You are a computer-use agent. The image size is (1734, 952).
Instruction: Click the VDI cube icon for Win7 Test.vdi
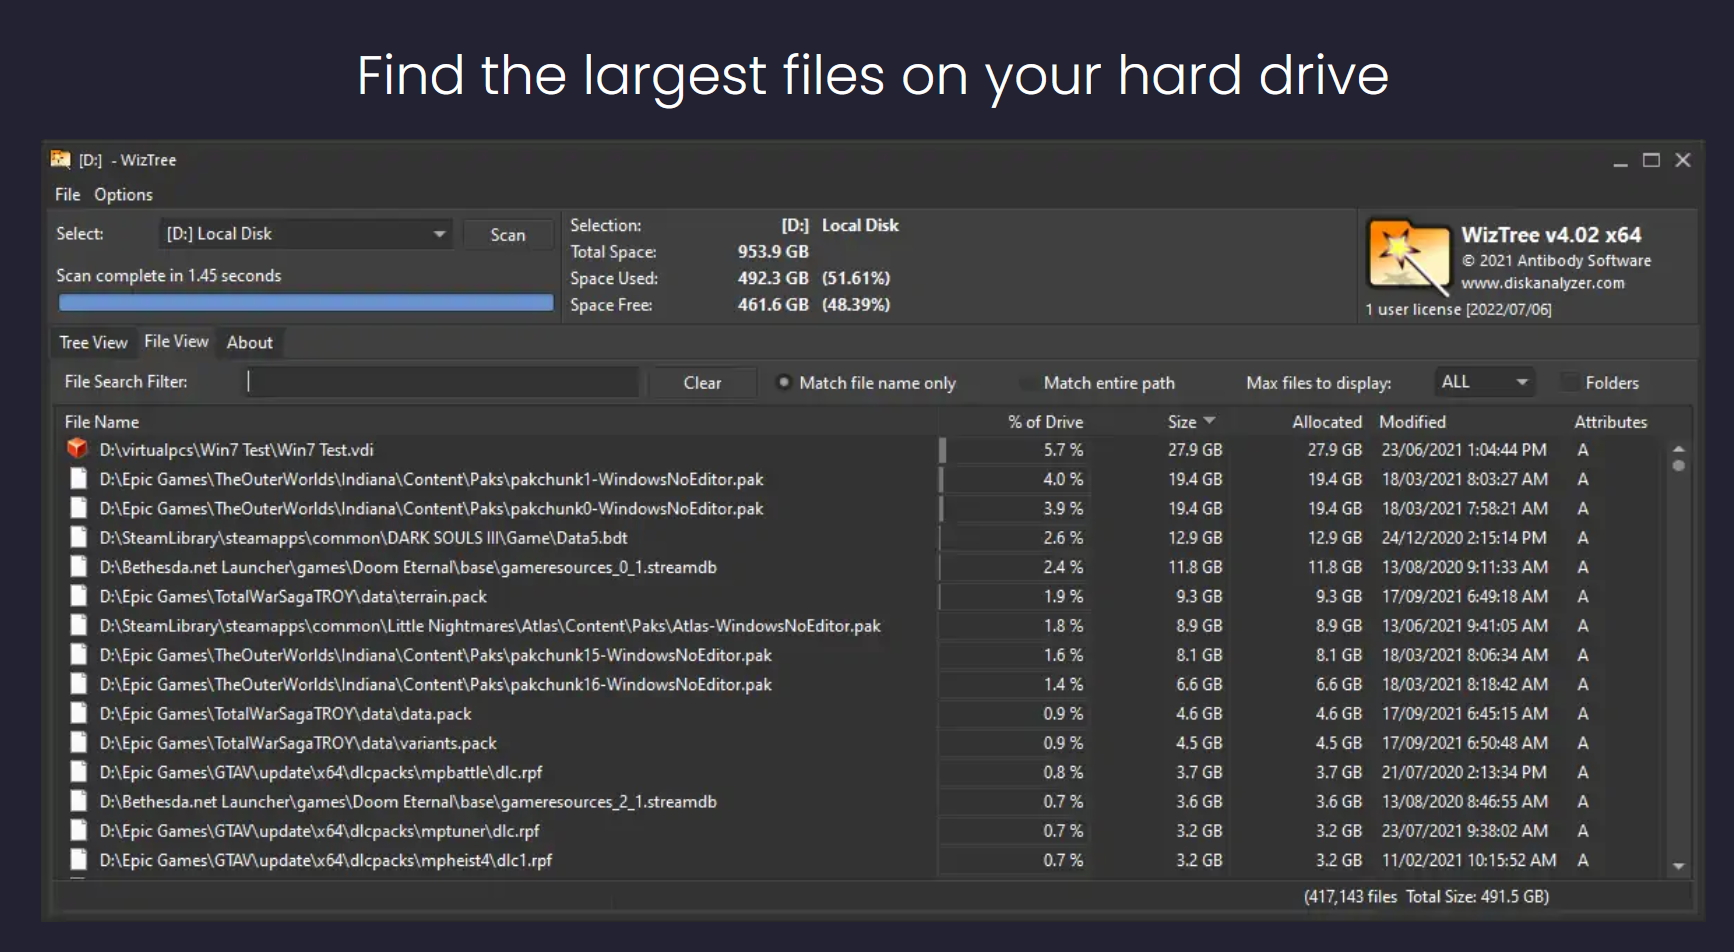click(77, 449)
